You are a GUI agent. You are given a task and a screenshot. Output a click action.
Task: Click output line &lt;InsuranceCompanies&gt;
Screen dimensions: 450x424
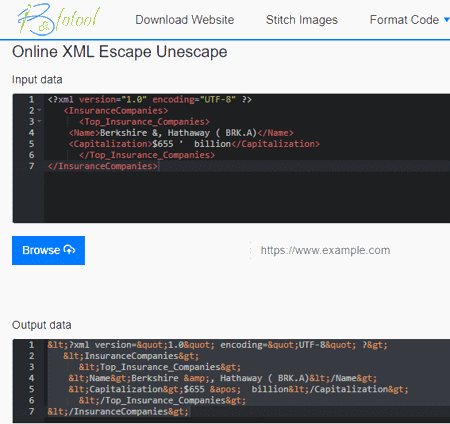point(131,356)
